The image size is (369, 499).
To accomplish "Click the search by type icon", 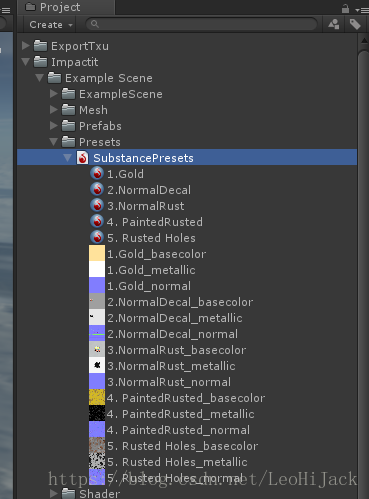I will 334,24.
